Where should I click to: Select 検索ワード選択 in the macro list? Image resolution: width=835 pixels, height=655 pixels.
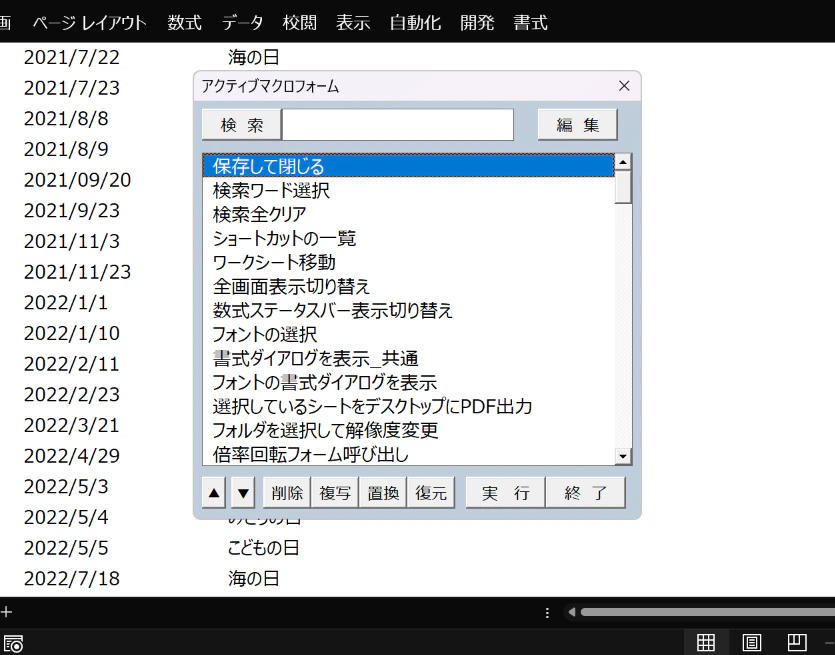click(x=408, y=190)
